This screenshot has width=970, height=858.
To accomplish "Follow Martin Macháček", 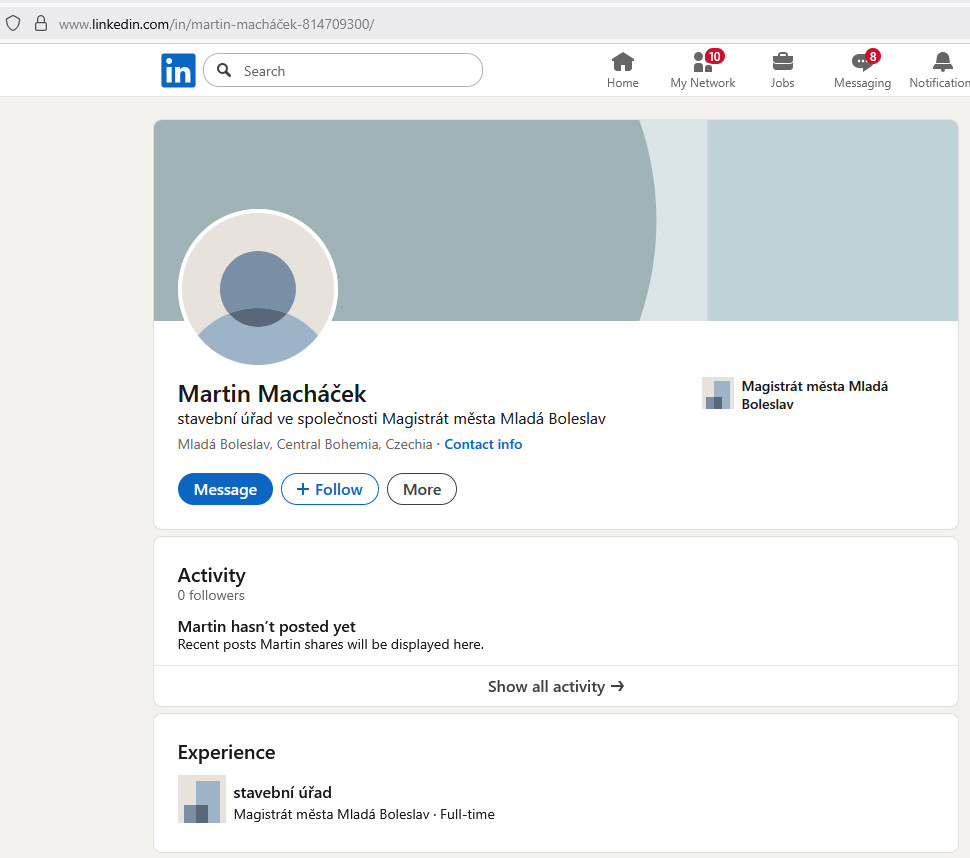I will tap(329, 489).
